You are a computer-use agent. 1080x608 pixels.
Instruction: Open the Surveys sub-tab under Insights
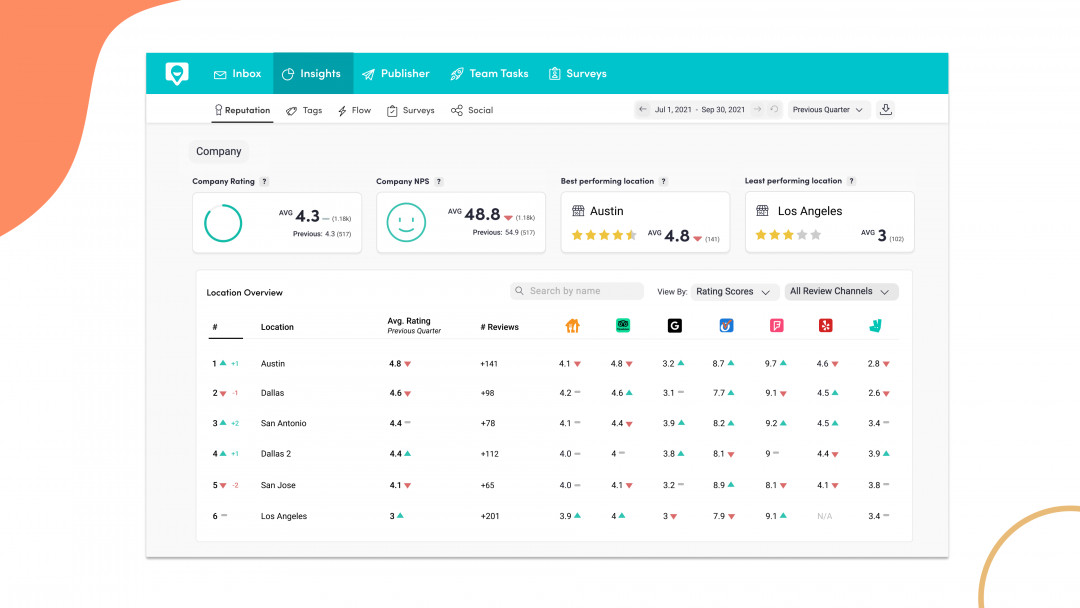coord(411,110)
